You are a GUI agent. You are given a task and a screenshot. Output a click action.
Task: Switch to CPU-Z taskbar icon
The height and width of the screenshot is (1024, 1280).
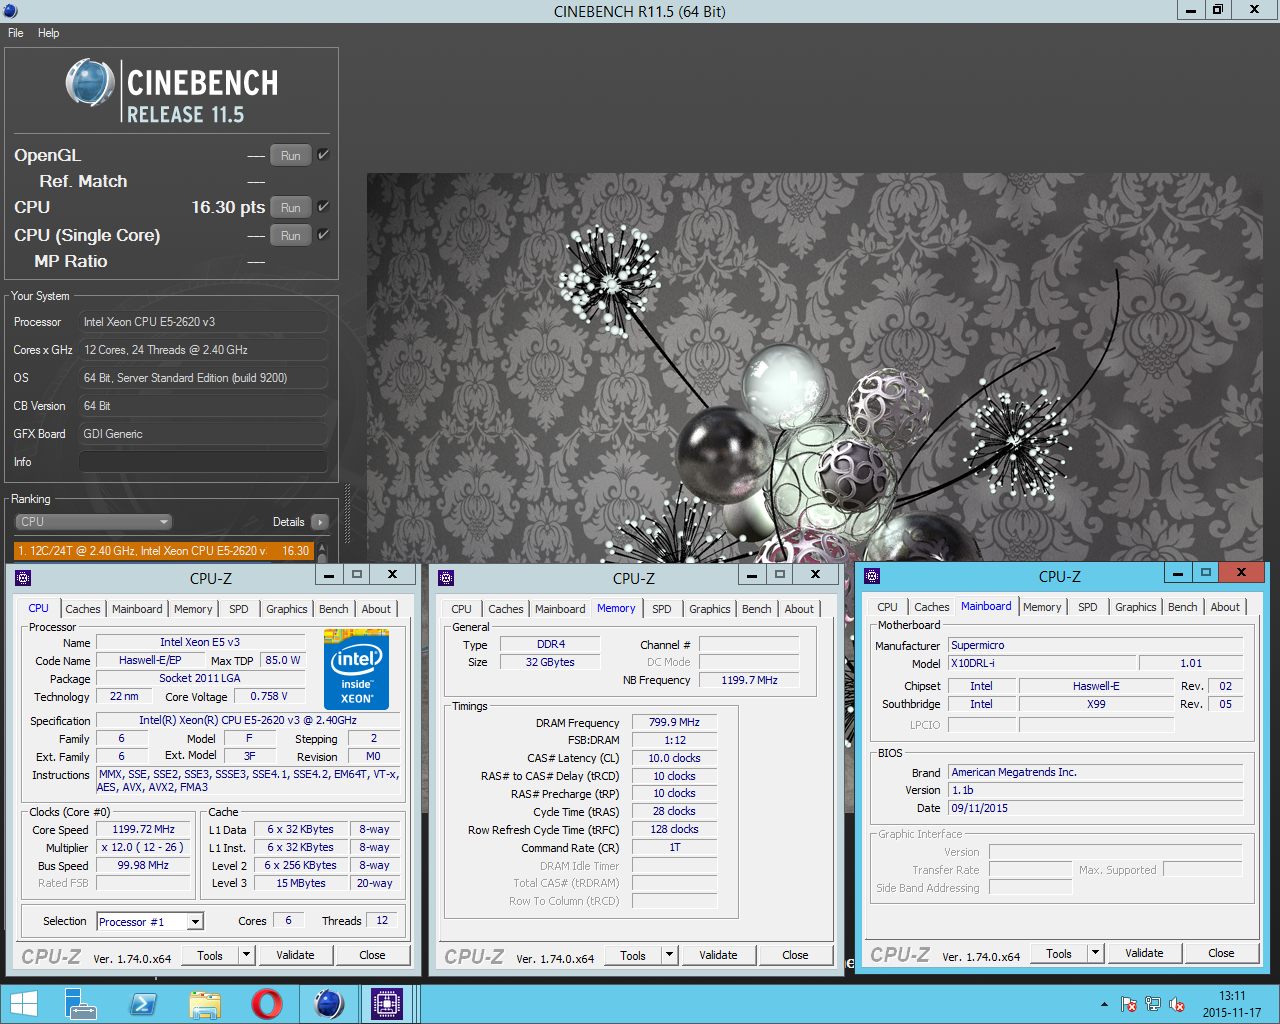coord(387,1004)
